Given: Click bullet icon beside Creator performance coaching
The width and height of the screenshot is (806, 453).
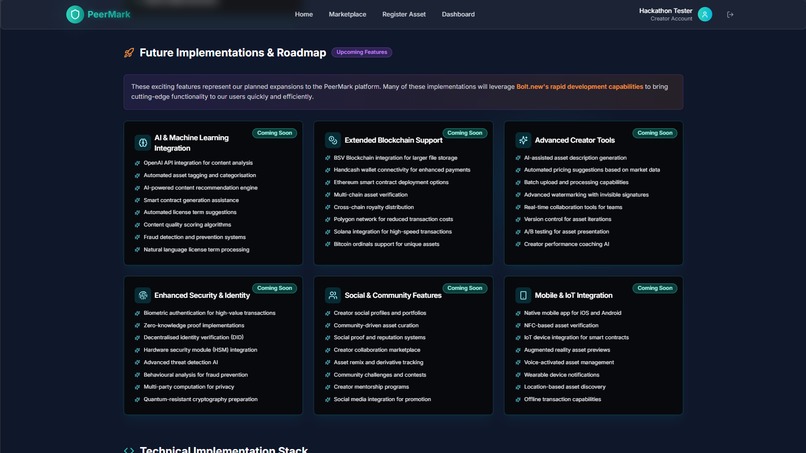Looking at the screenshot, I should 518,244.
